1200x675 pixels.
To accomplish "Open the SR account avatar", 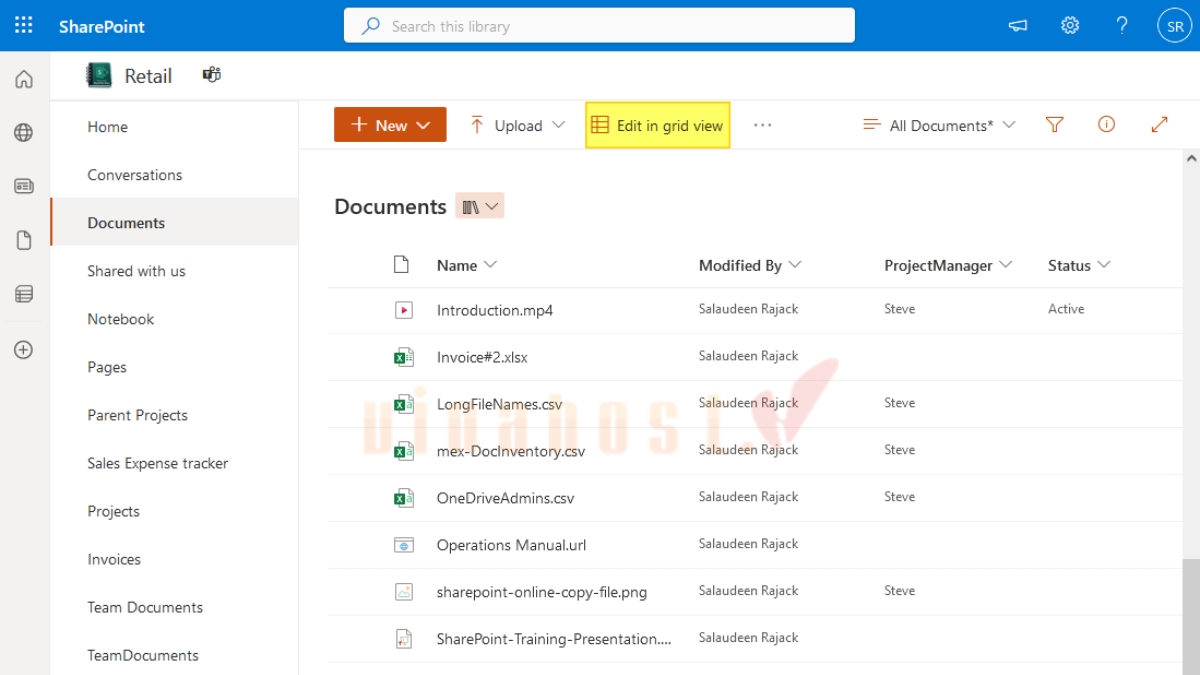I will (1174, 26).
